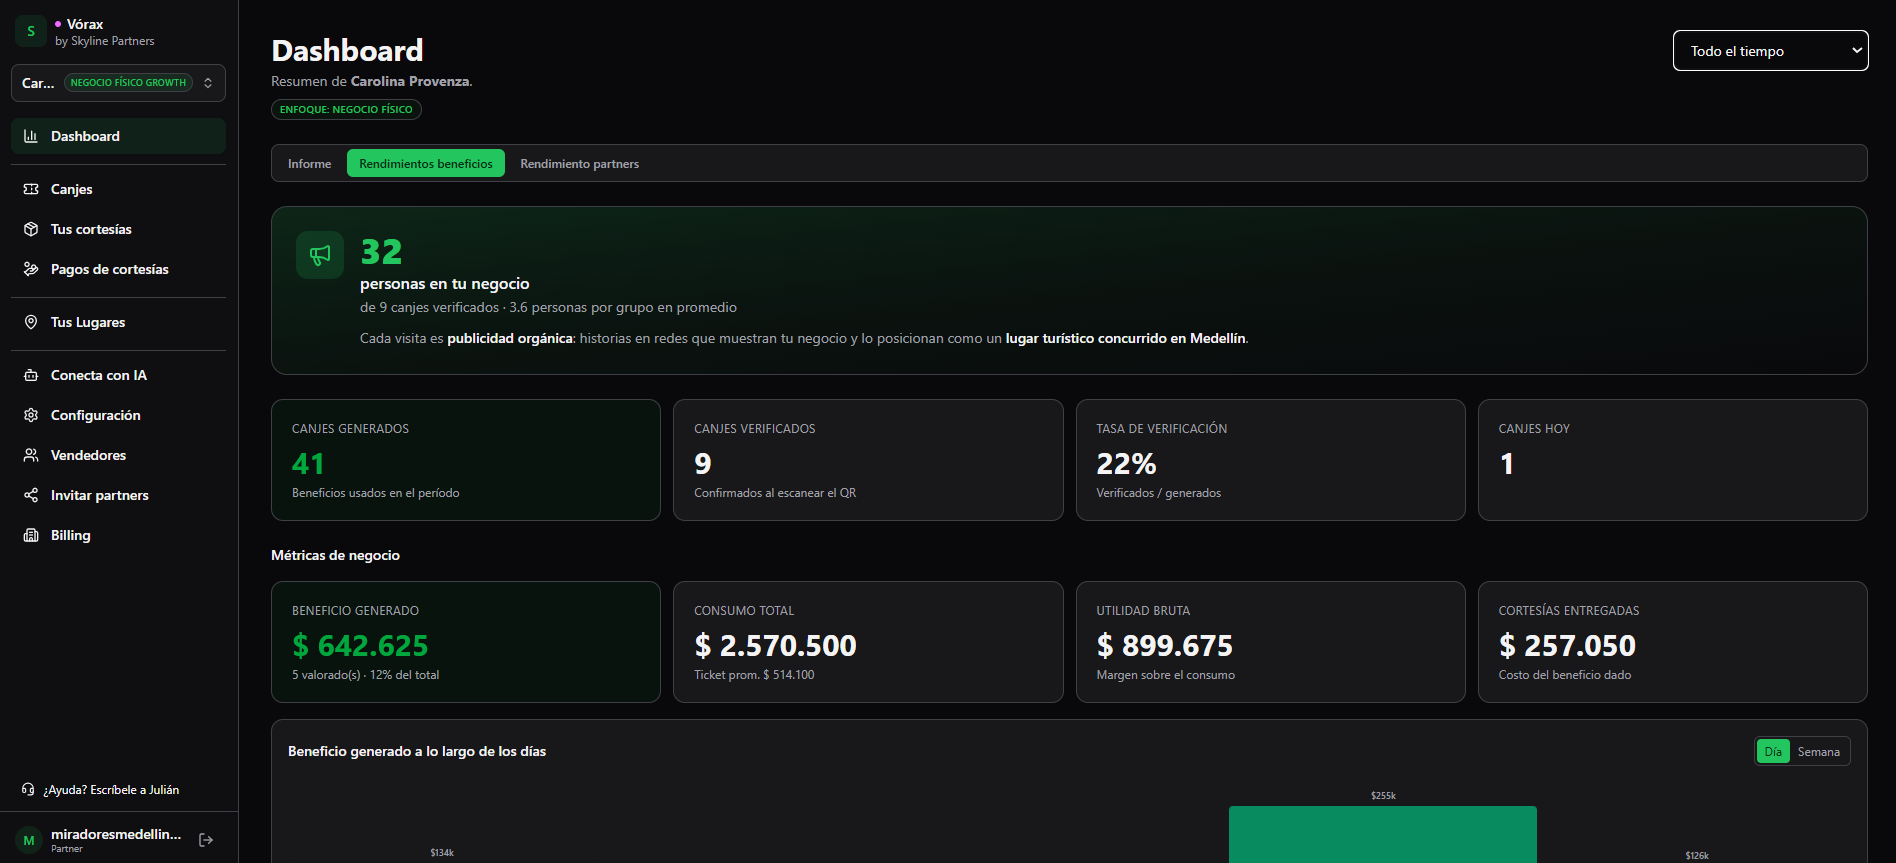Click the megaphone icon beside 32
Screen dimensions: 1896x863
320,255
